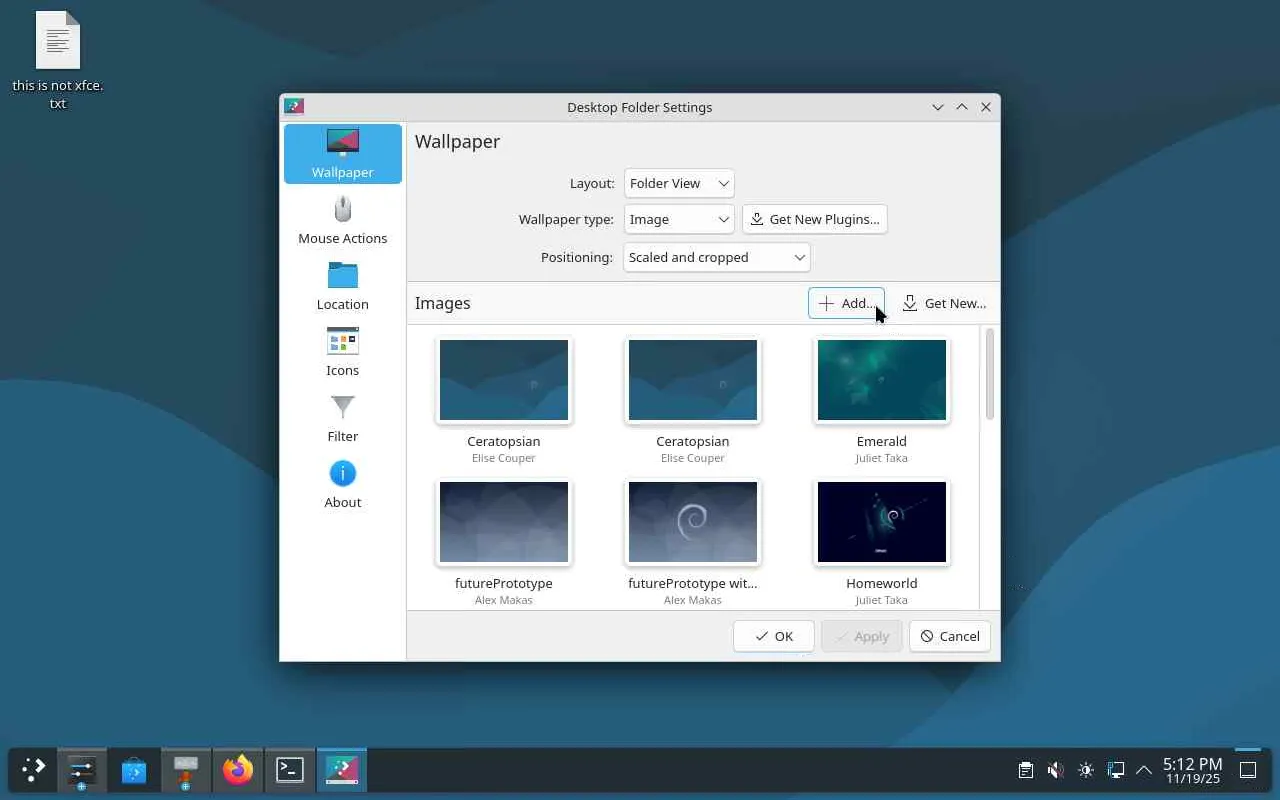Screen dimensions: 1280x800
Task: Open the Mouse Actions settings page
Action: click(342, 220)
